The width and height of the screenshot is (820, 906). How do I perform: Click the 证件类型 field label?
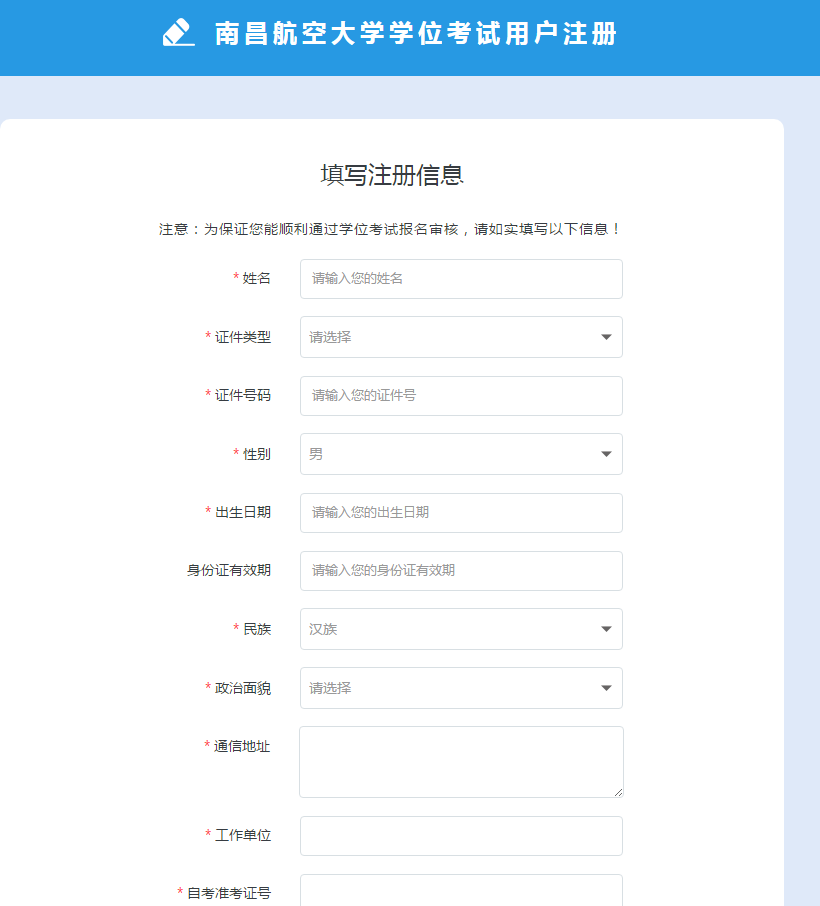pos(243,337)
